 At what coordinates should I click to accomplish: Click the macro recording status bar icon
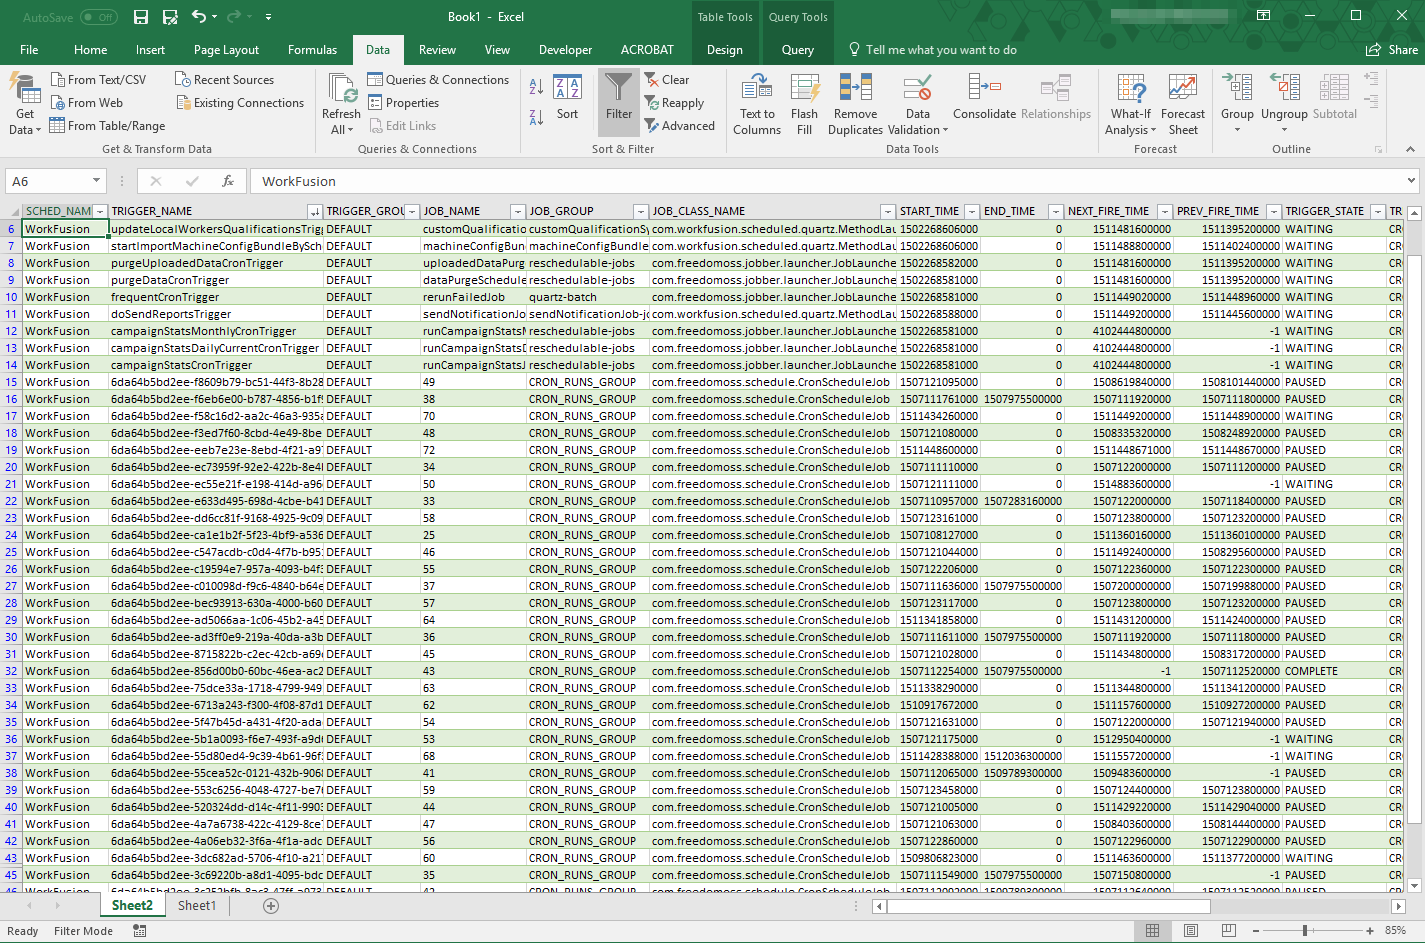[139, 931]
